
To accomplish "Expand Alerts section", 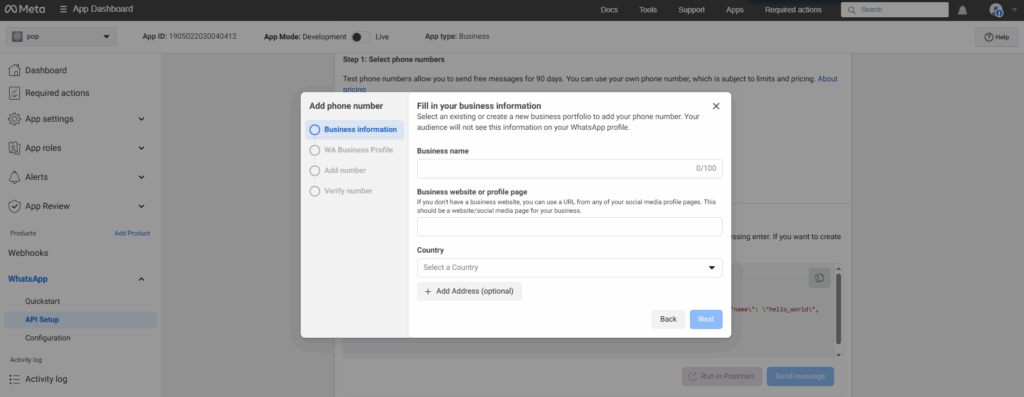I will point(141,177).
